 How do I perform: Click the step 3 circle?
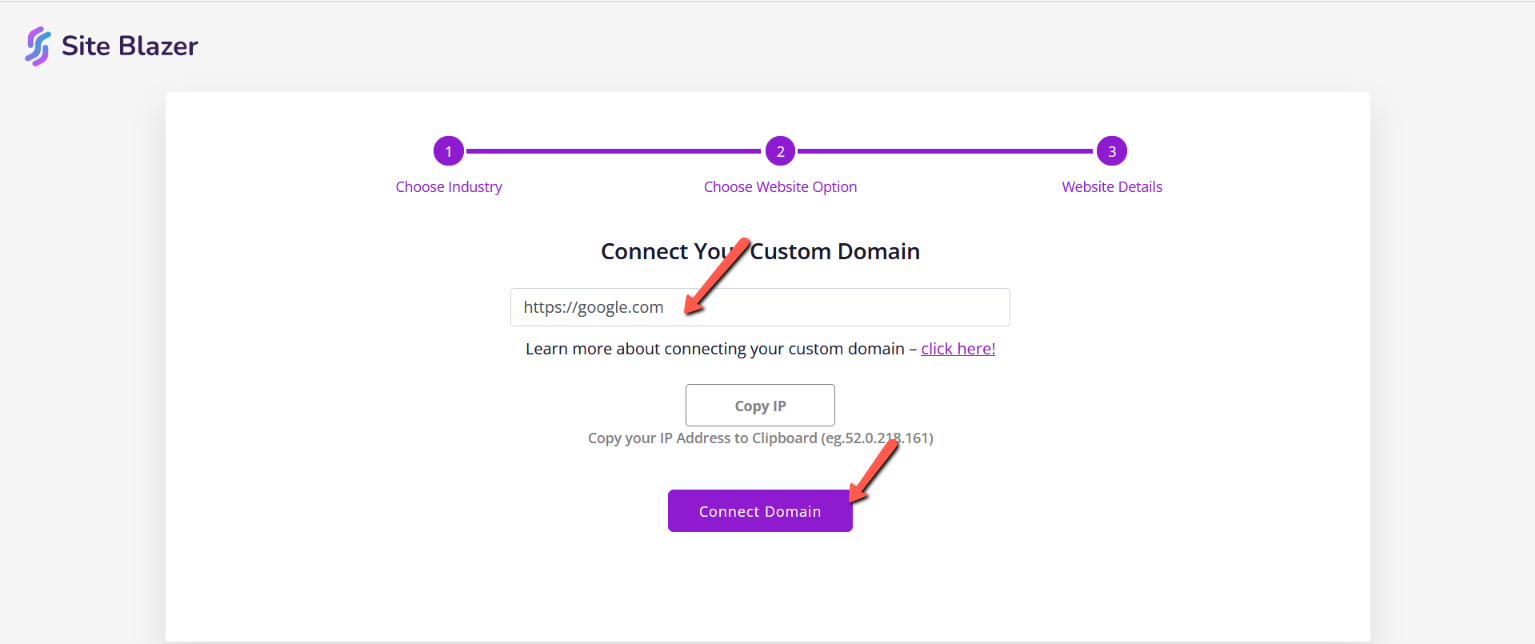coord(1112,152)
